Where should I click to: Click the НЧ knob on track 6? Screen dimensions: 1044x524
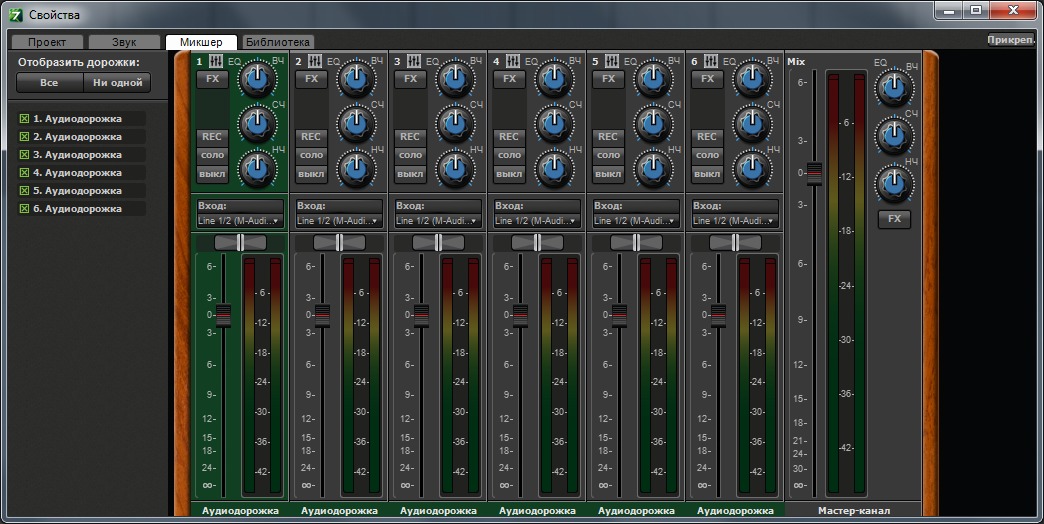(752, 168)
